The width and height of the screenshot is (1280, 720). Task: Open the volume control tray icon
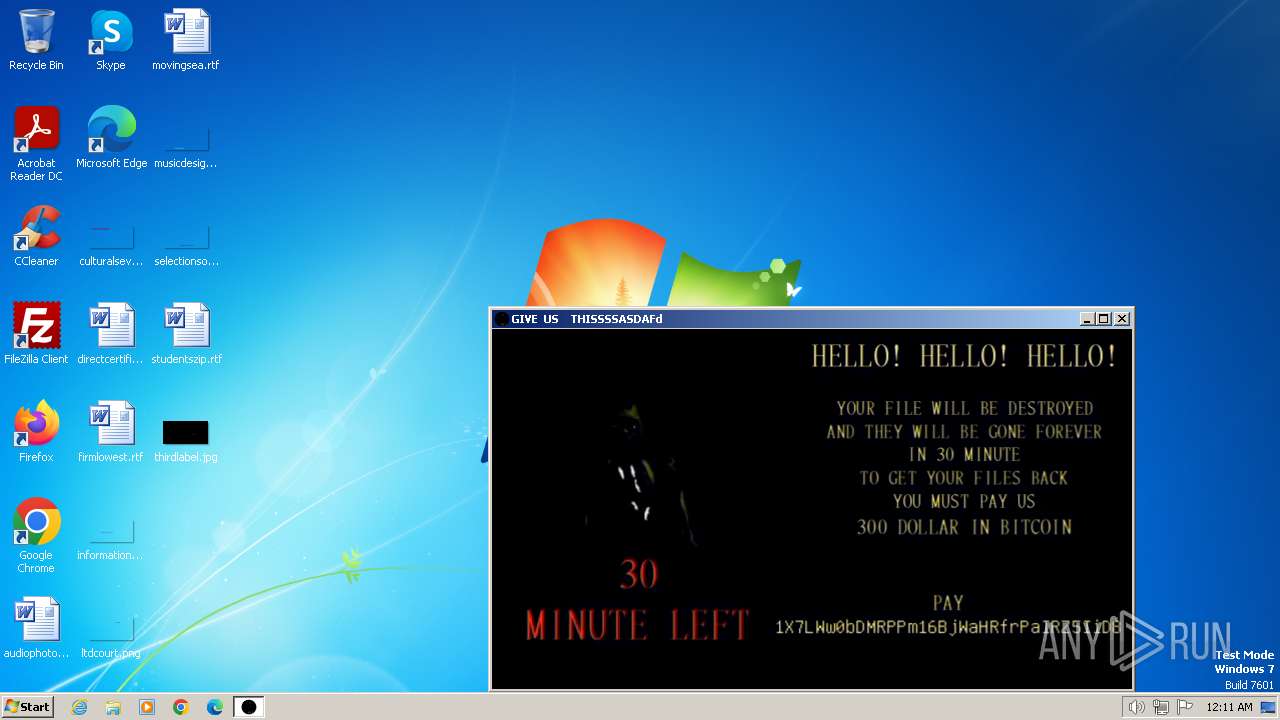1137,707
